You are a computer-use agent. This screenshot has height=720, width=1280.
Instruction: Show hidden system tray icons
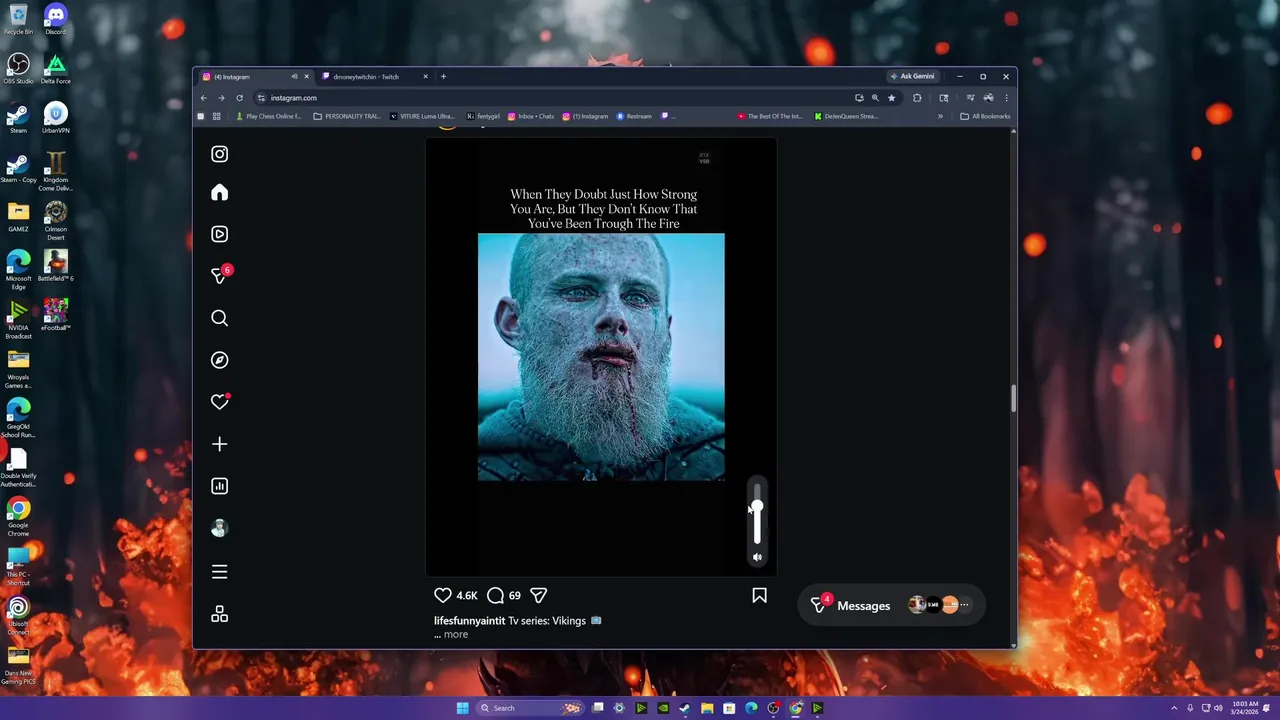[1175, 708]
